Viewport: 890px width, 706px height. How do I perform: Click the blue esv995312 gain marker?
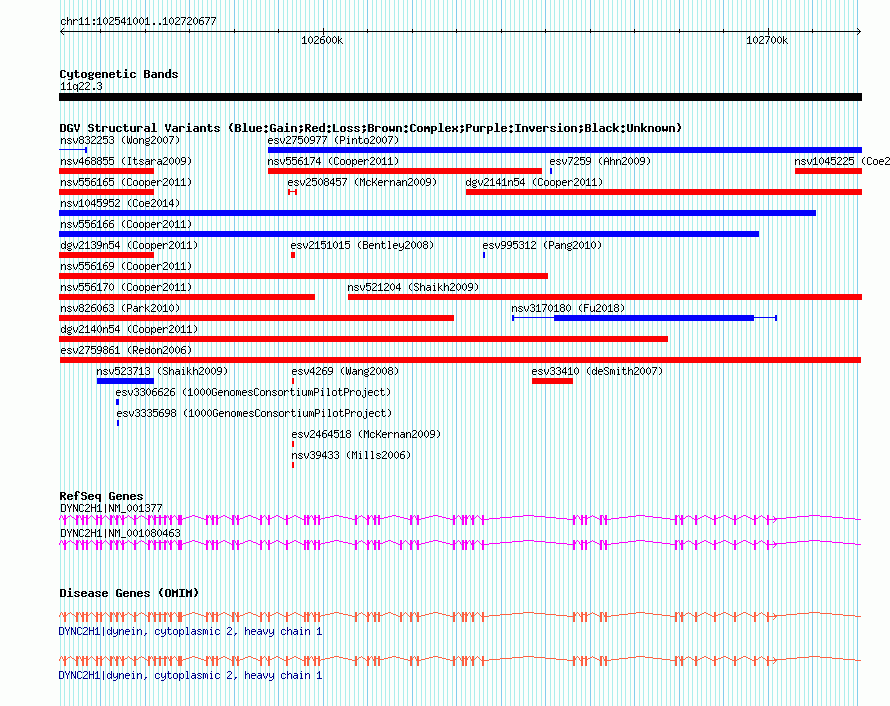click(x=484, y=255)
